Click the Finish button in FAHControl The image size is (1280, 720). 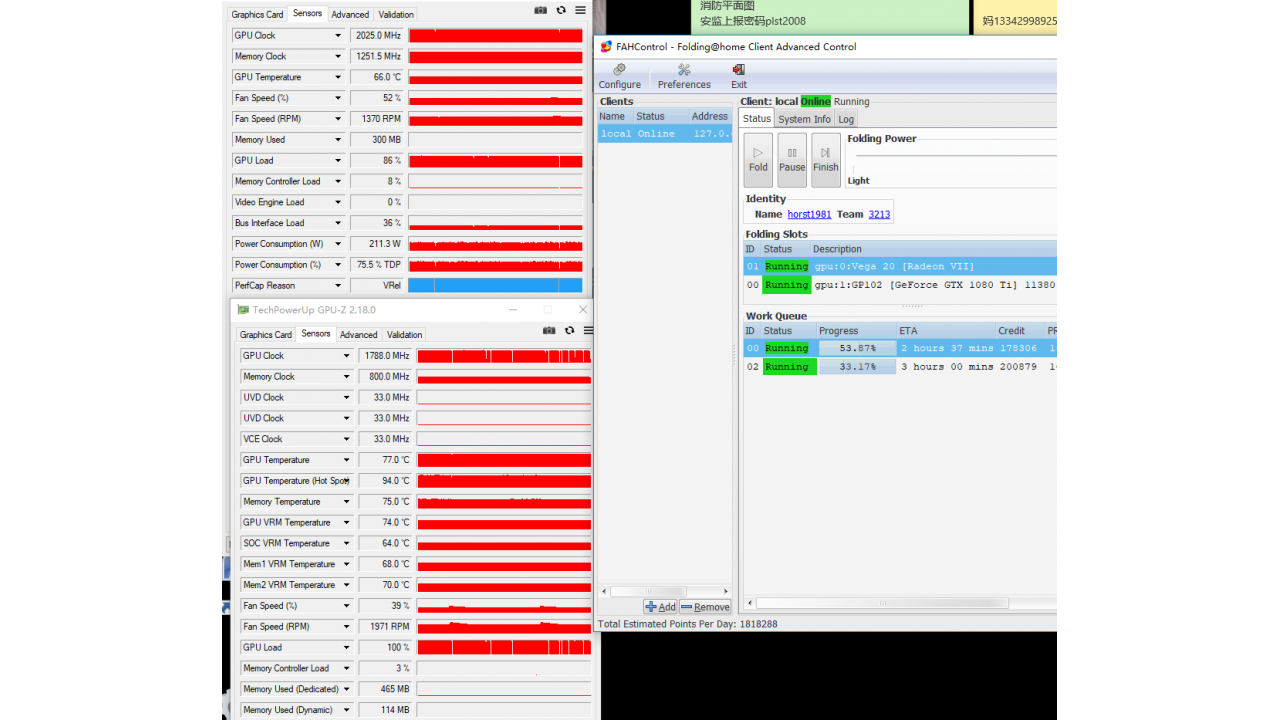coord(826,160)
